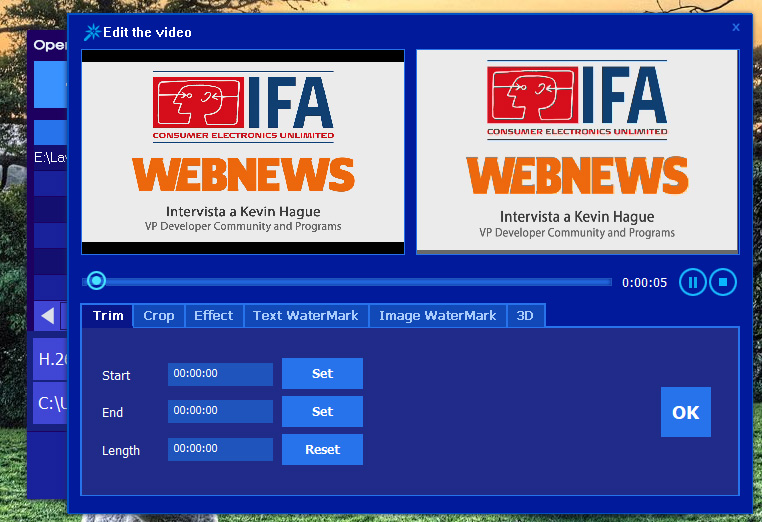Image resolution: width=762 pixels, height=522 pixels.
Task: Pause the video playback
Action: click(692, 282)
